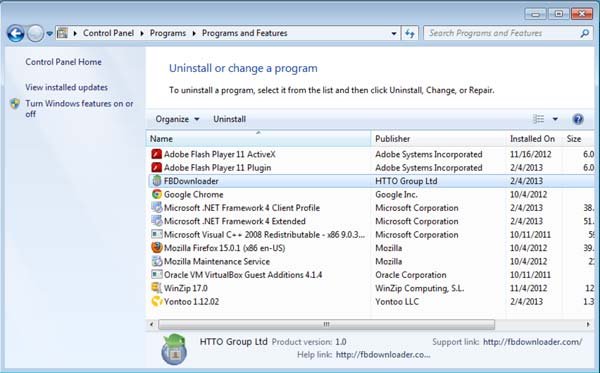Click the Yontoo LLC publisher cell
The image size is (600, 373).
pos(397,301)
